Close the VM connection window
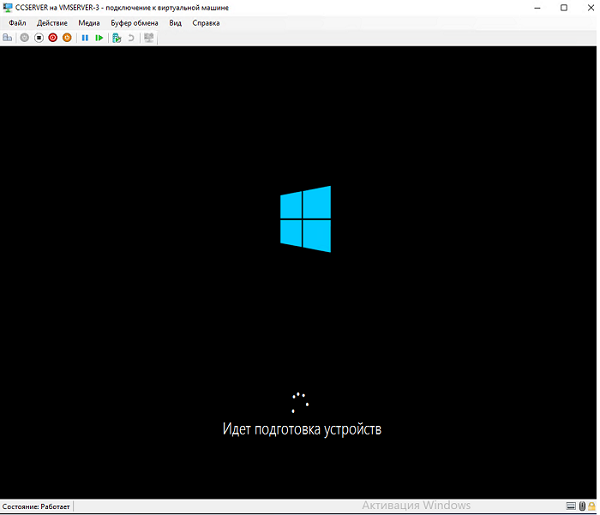 click(590, 8)
